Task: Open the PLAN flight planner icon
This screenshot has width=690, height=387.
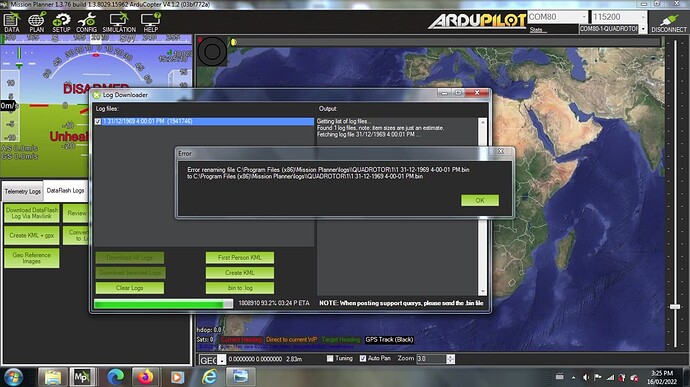Action: pyautogui.click(x=37, y=22)
